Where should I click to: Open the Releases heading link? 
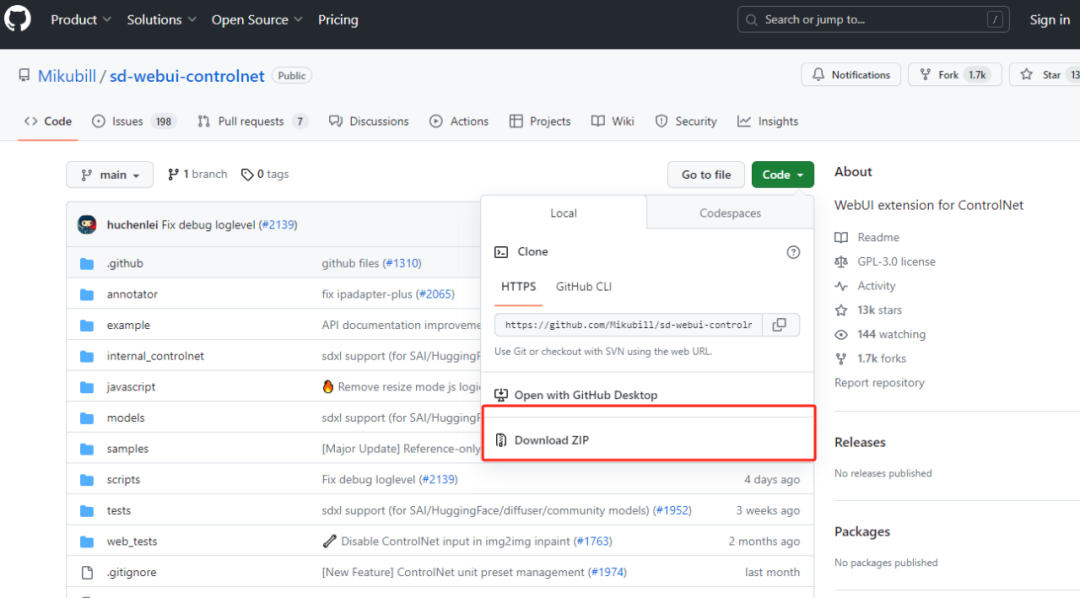point(860,442)
